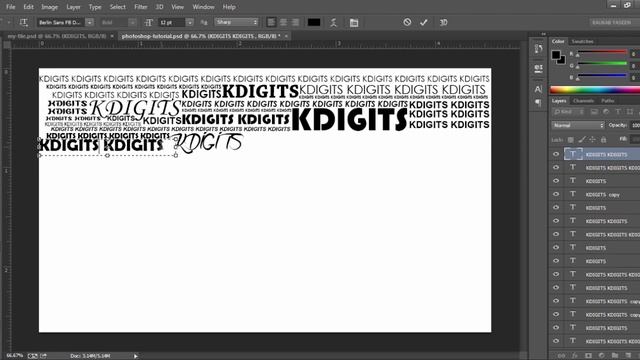The width and height of the screenshot is (640, 360).
Task: Toggle text orientation icon in options bar
Action: point(24,22)
